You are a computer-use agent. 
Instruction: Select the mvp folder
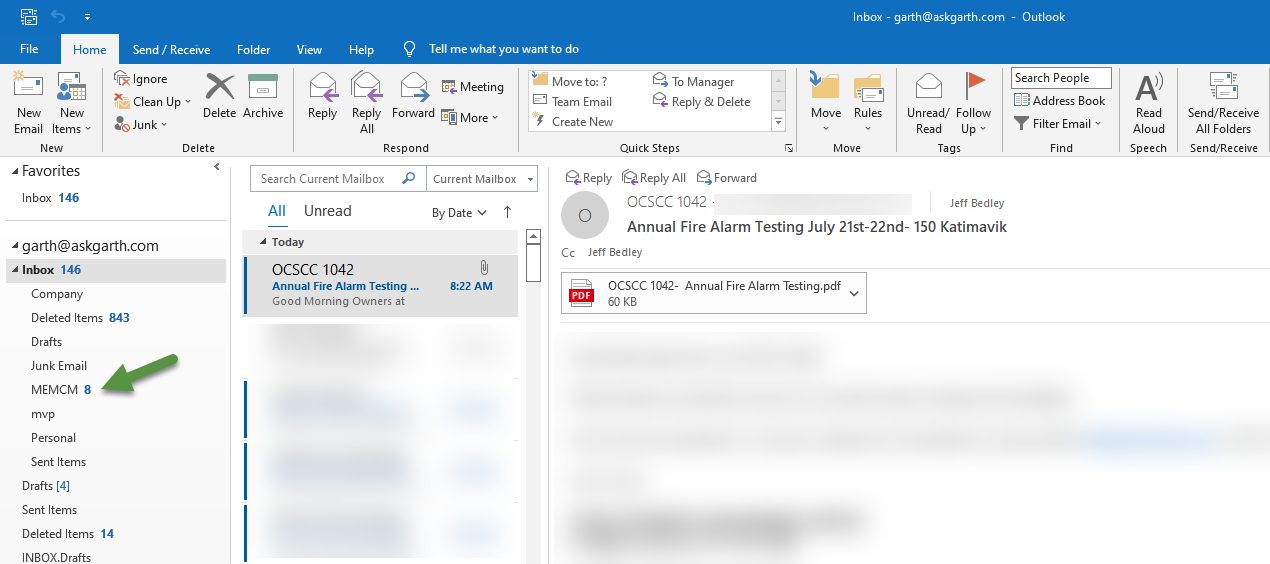43,414
